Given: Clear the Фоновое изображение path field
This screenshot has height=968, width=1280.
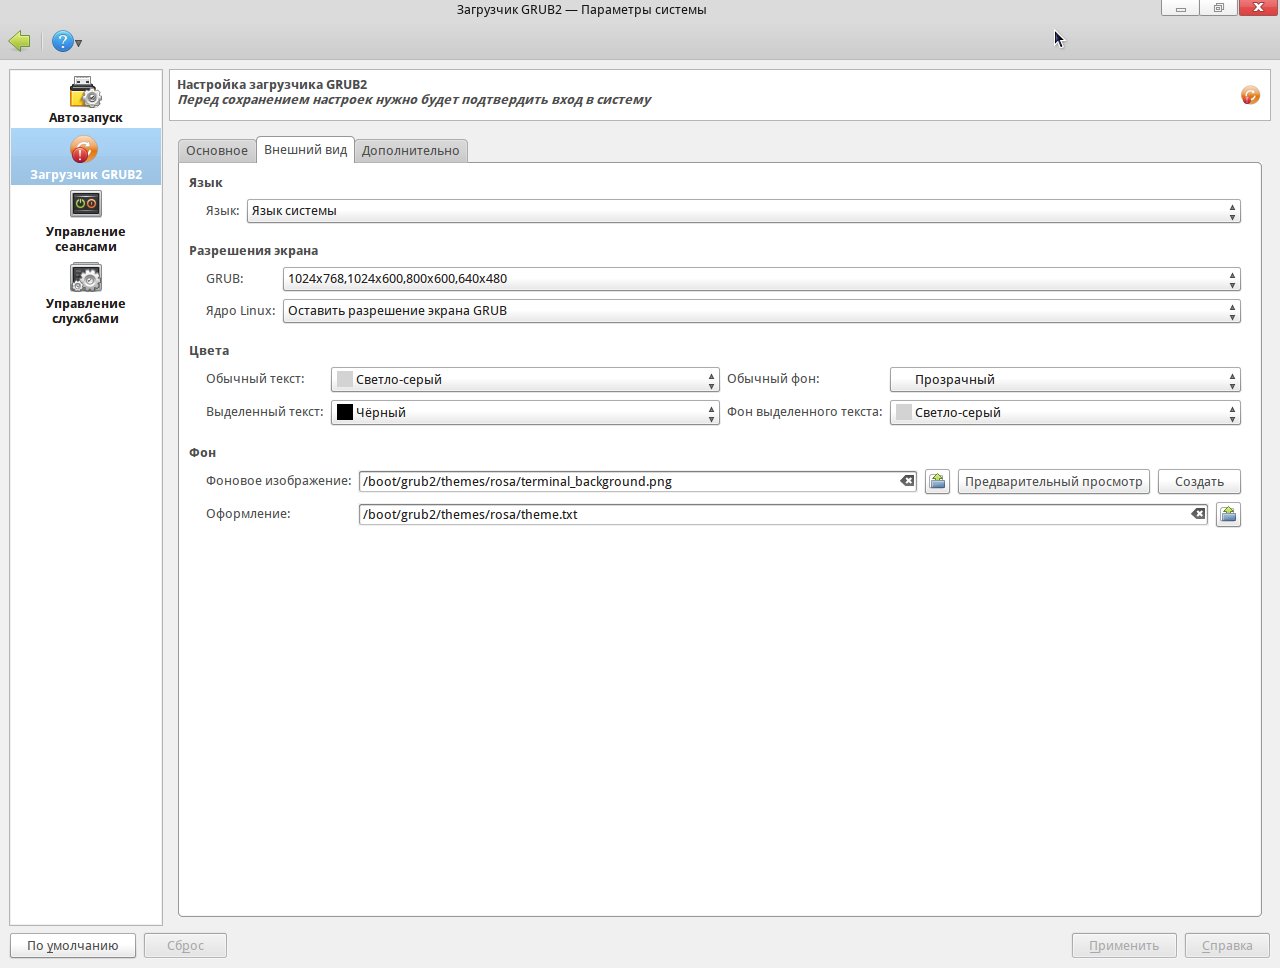Looking at the screenshot, I should pyautogui.click(x=907, y=481).
